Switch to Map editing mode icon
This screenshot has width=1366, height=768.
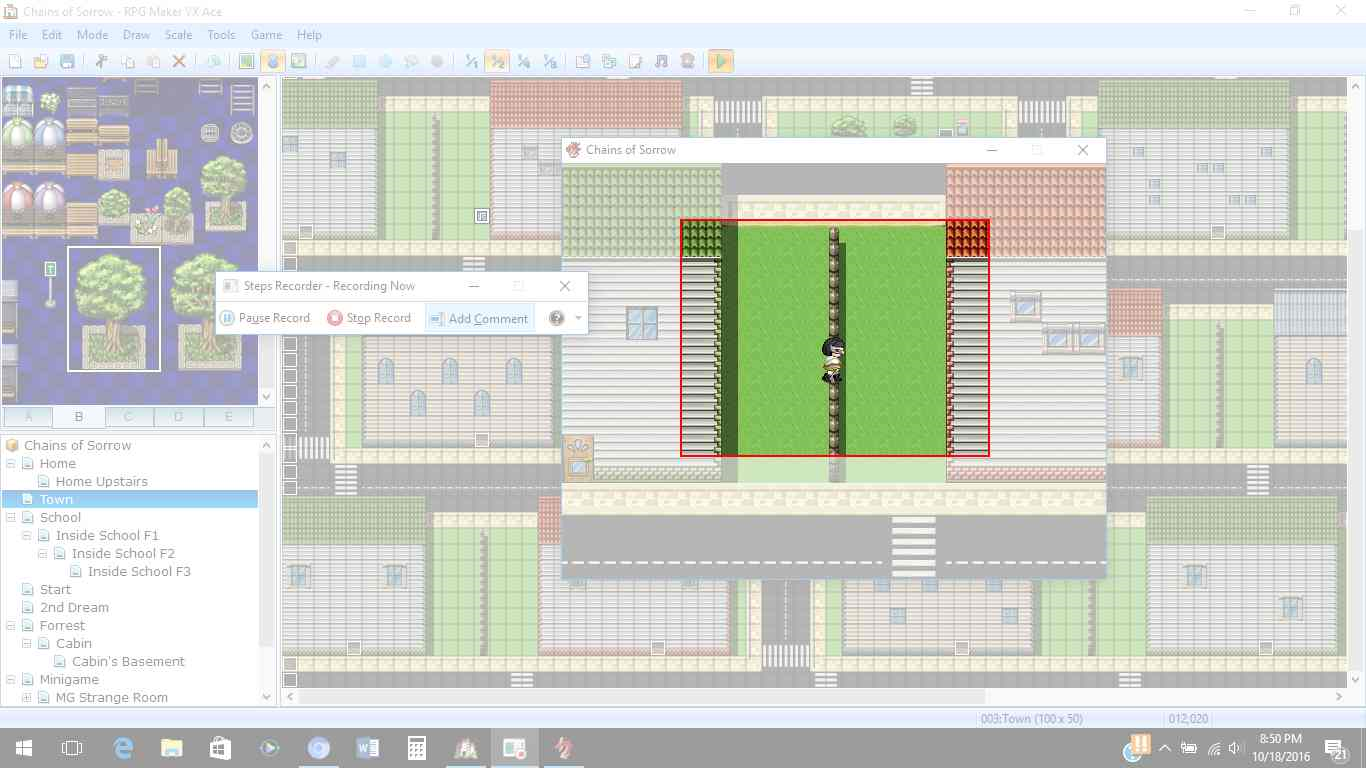point(246,61)
